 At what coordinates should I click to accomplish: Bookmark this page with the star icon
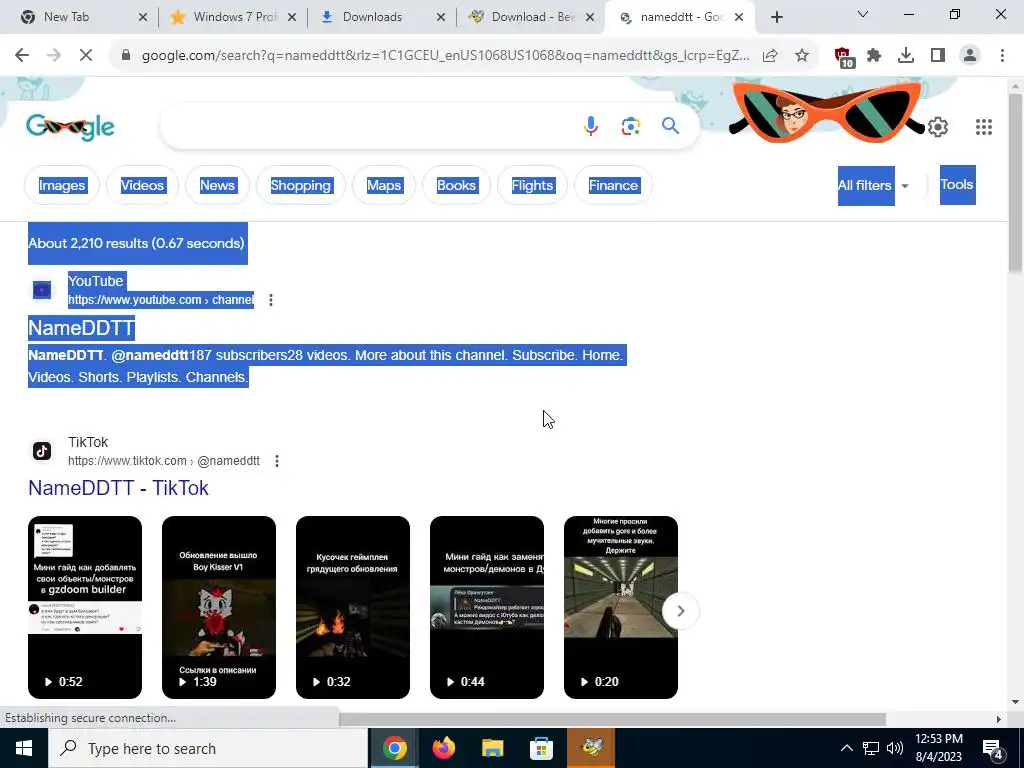coord(802,56)
